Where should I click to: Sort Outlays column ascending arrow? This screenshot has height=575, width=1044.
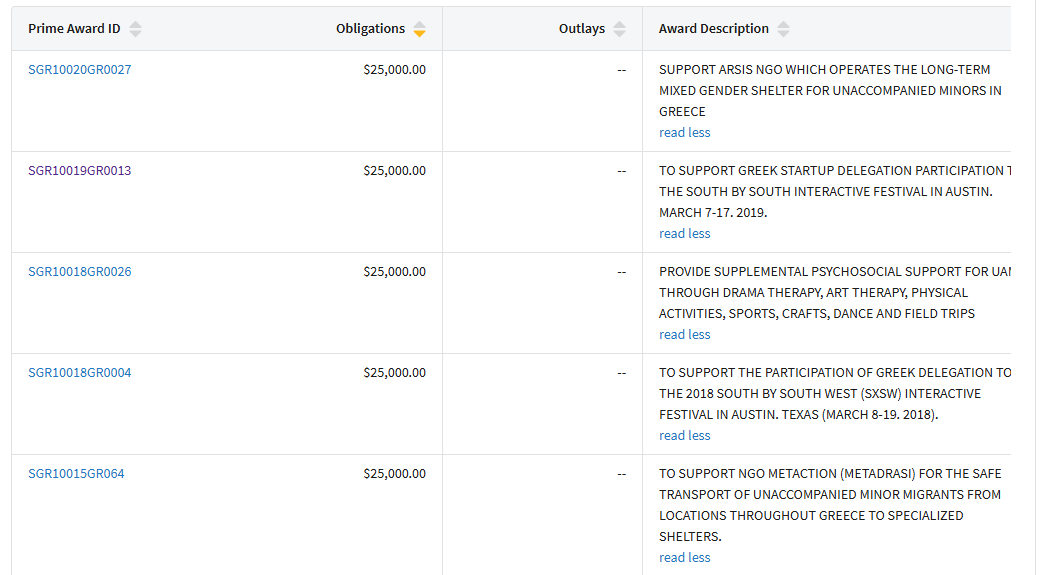pos(620,24)
